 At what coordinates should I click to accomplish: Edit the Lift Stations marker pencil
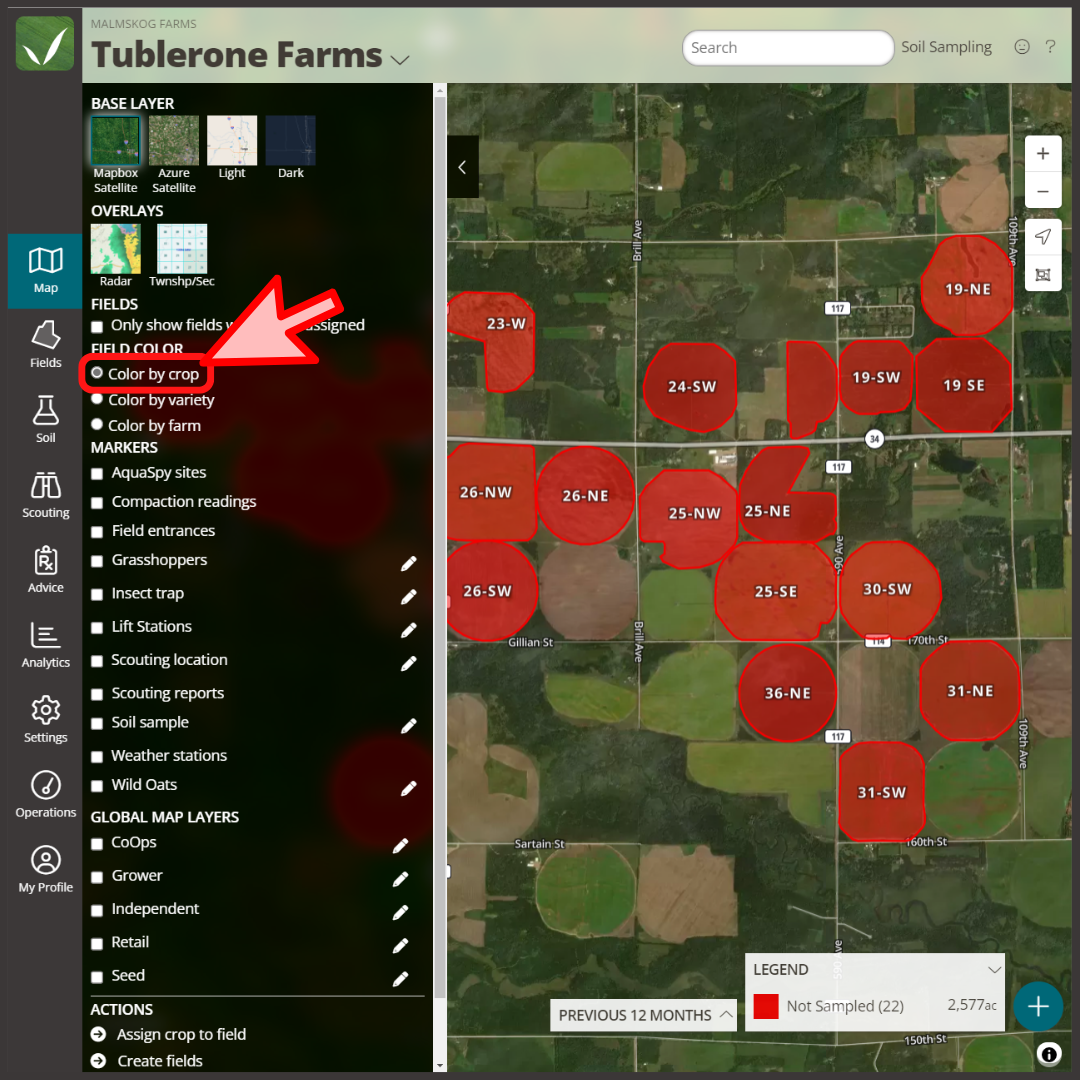point(408,630)
